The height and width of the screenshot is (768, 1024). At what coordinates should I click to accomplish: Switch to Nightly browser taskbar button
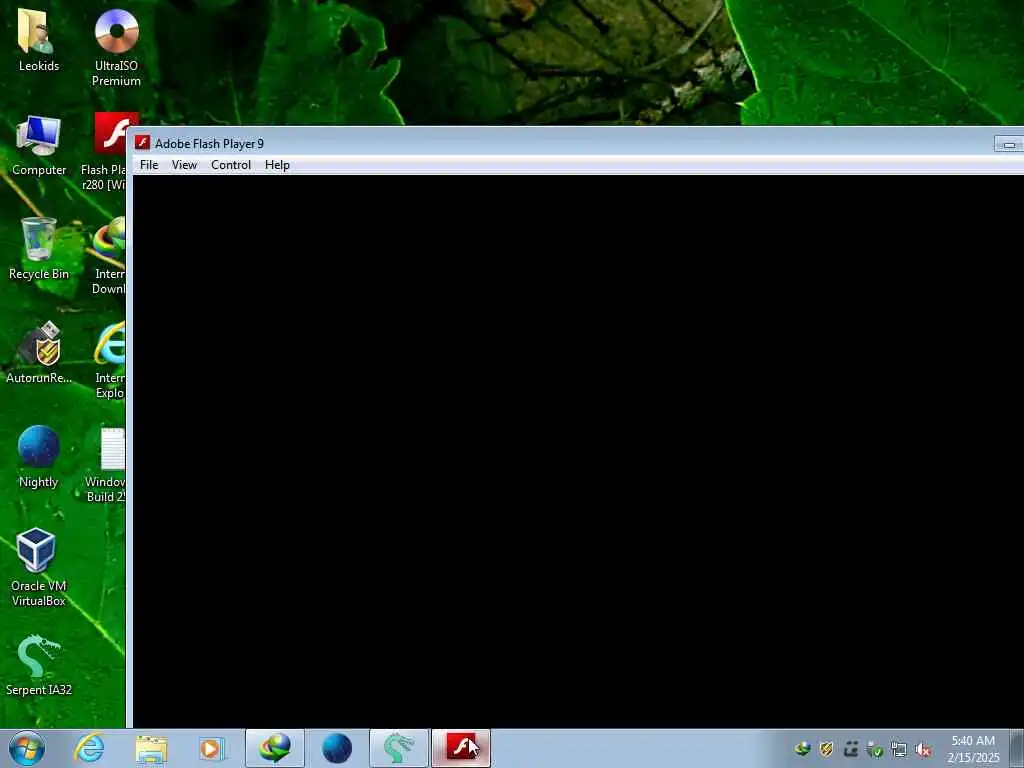[337, 748]
